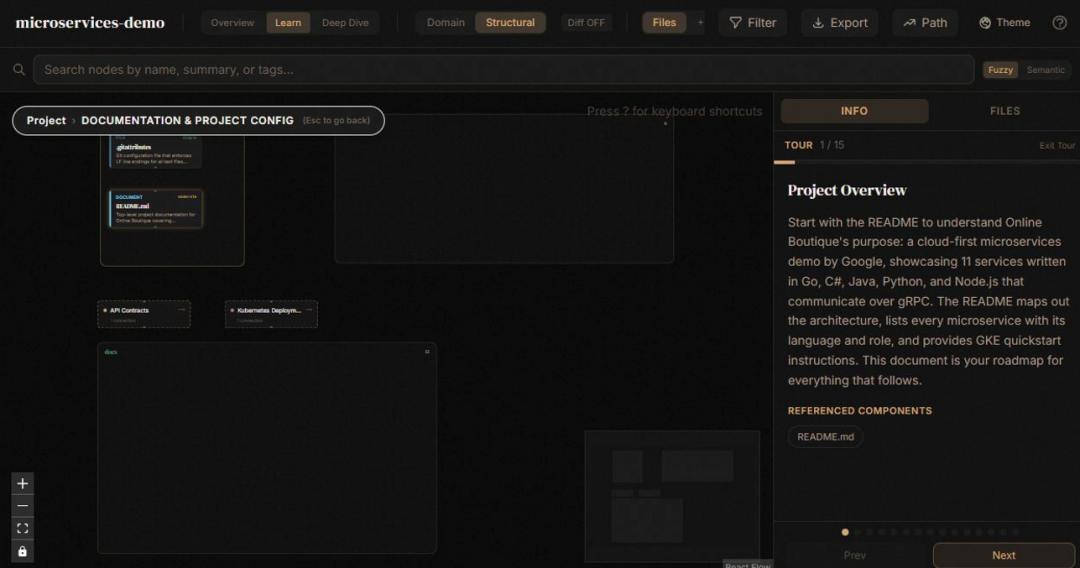Open the help question mark icon
The image size is (1080, 568).
pyautogui.click(x=1059, y=23)
